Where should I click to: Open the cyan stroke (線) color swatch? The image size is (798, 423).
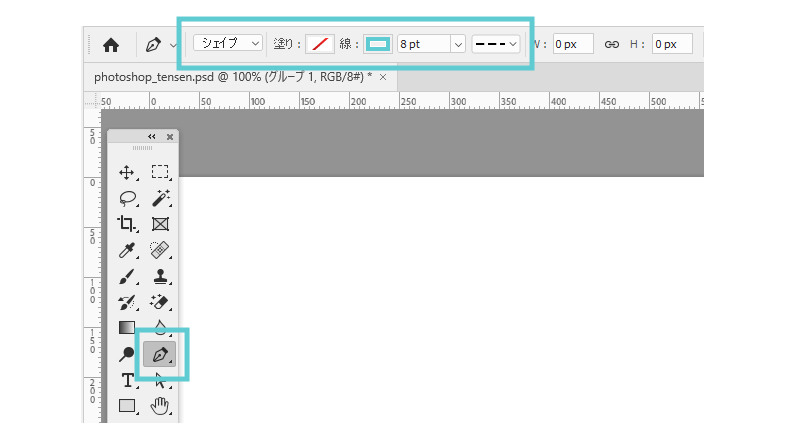click(379, 44)
